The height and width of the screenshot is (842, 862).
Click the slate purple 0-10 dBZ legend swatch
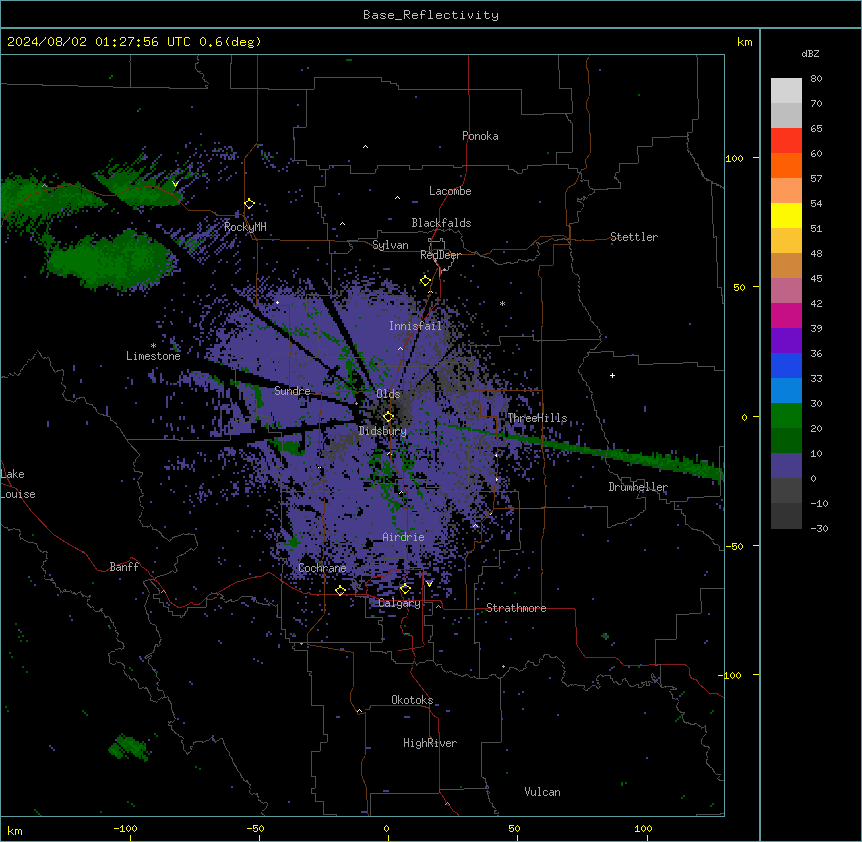786,466
